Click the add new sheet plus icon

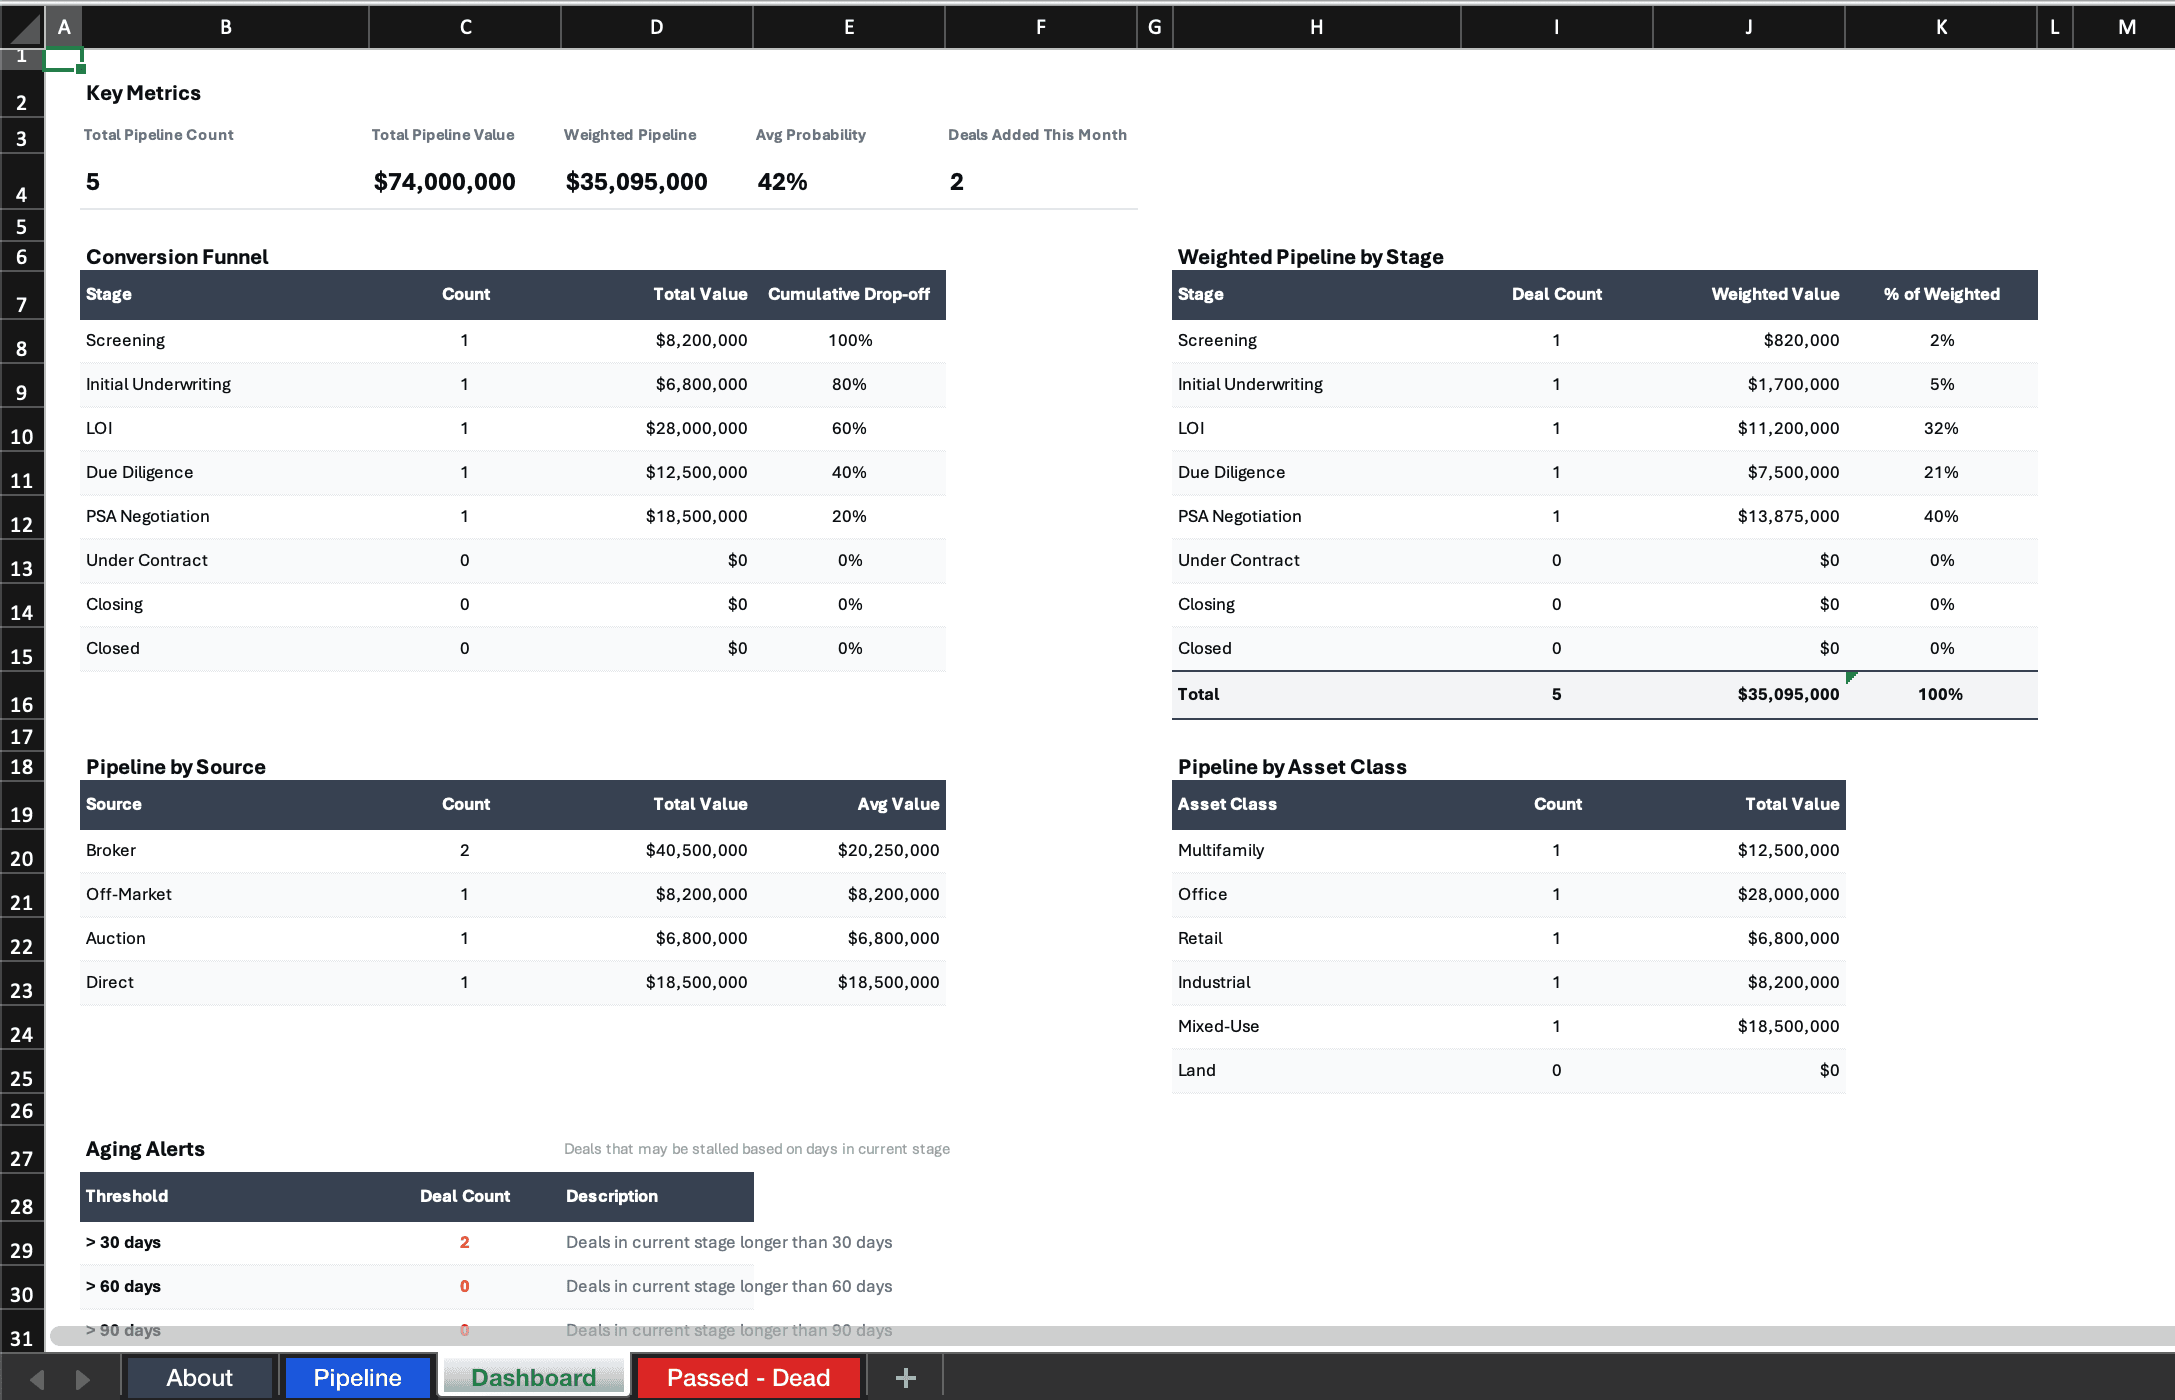(x=905, y=1377)
